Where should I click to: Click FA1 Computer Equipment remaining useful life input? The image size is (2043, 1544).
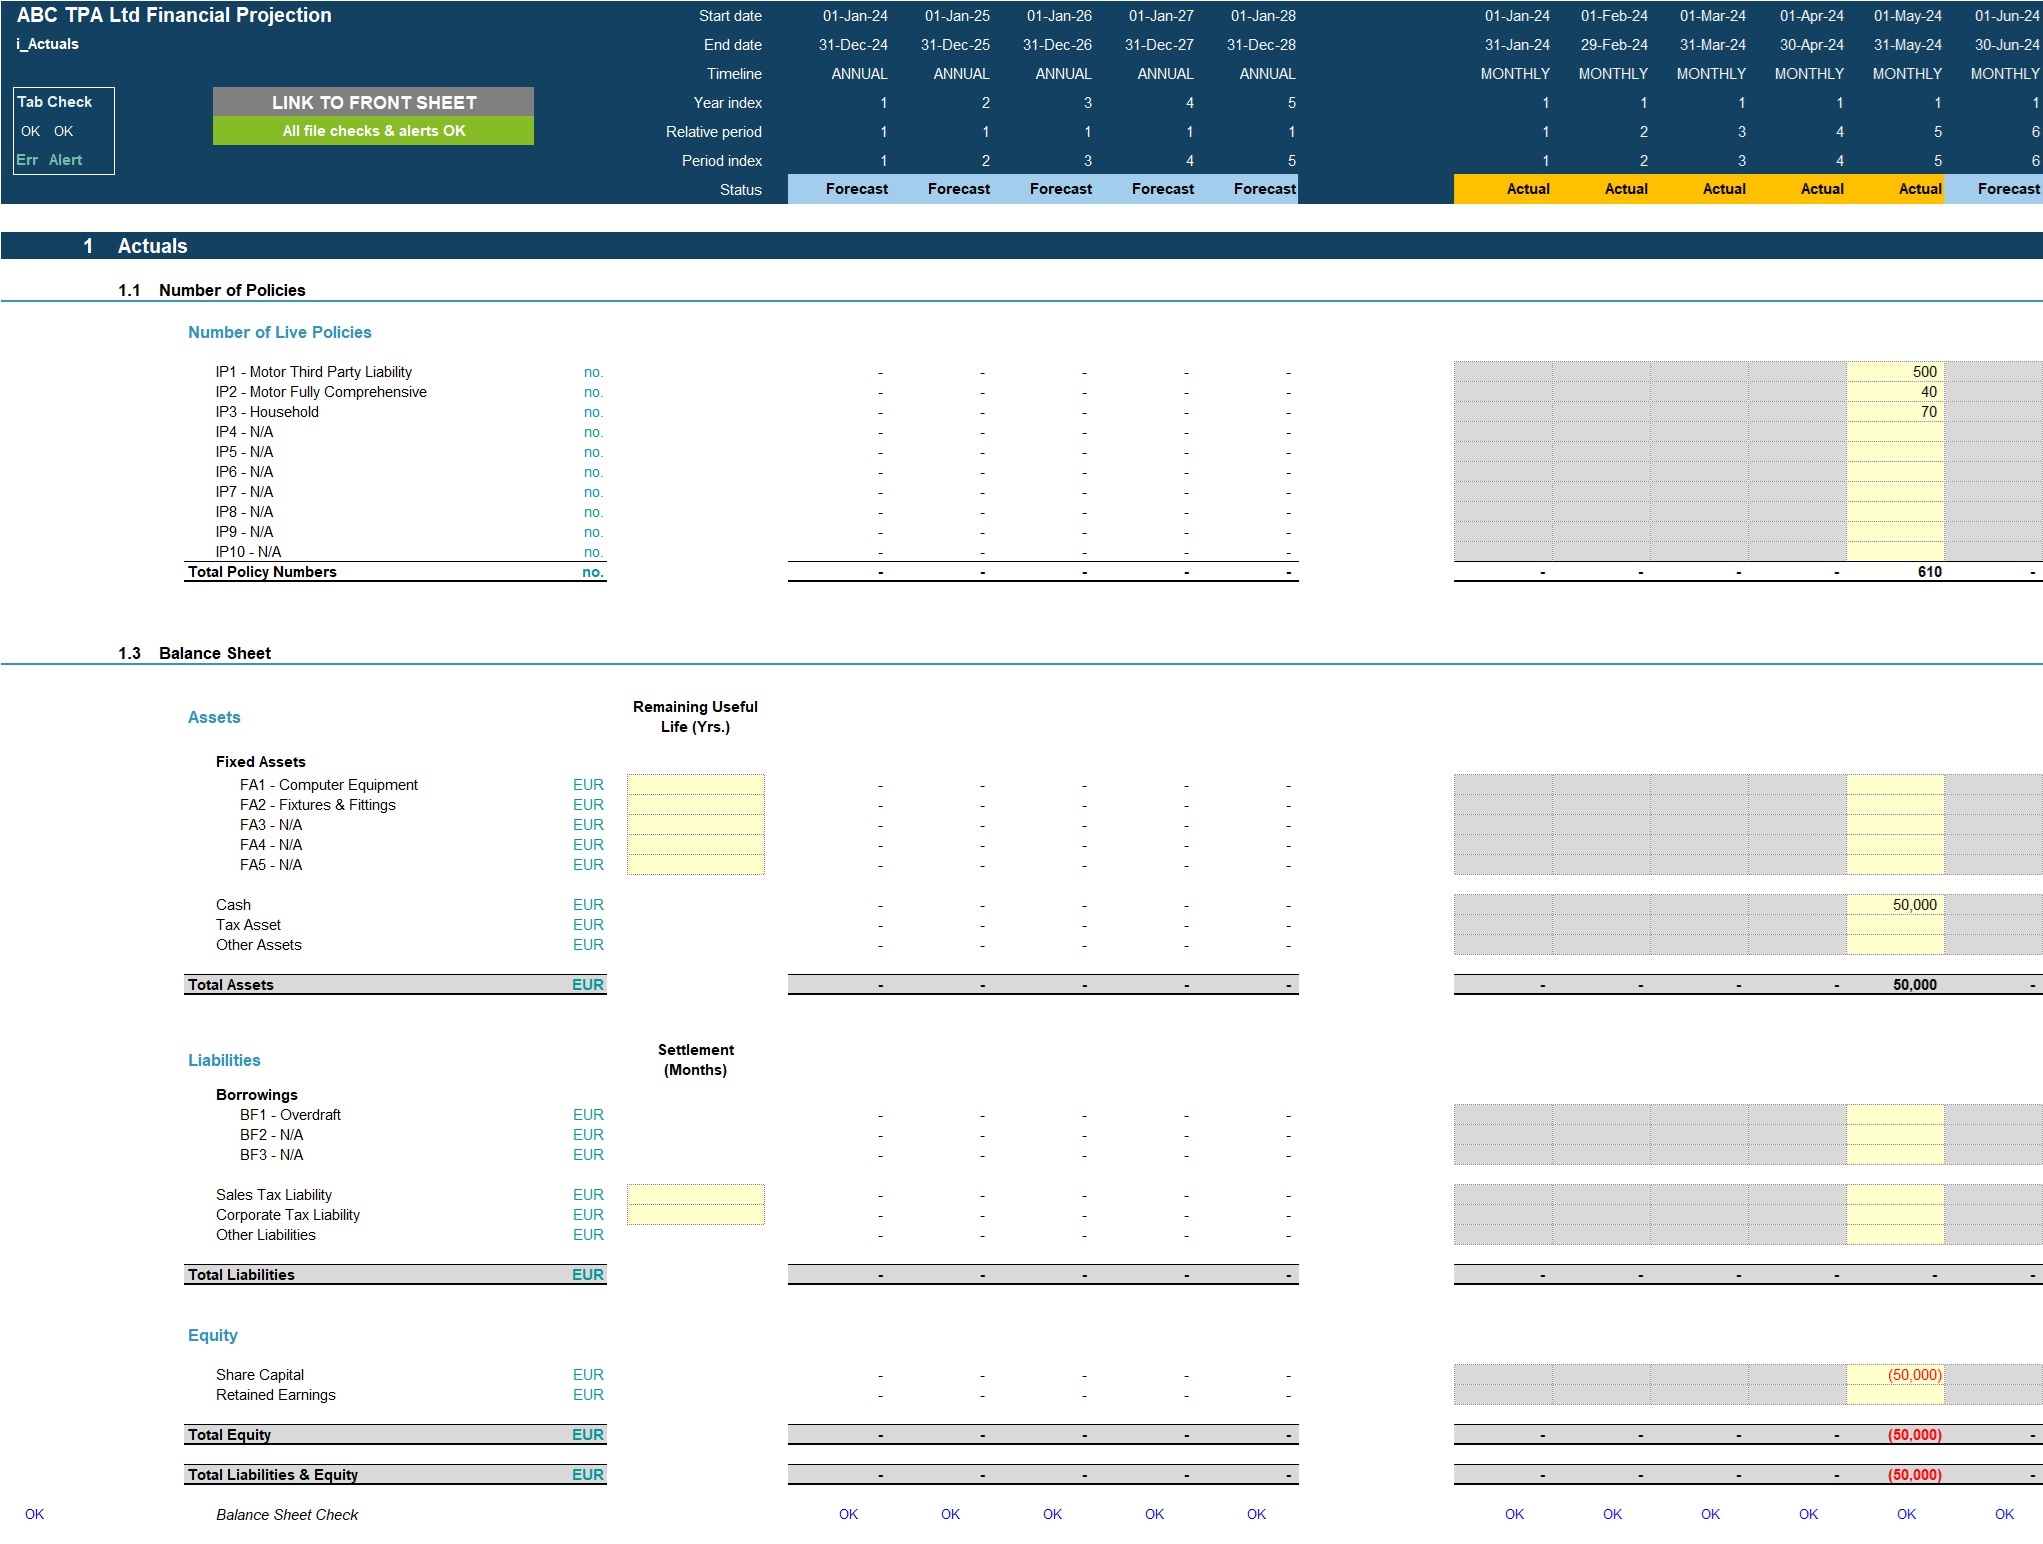click(x=695, y=785)
